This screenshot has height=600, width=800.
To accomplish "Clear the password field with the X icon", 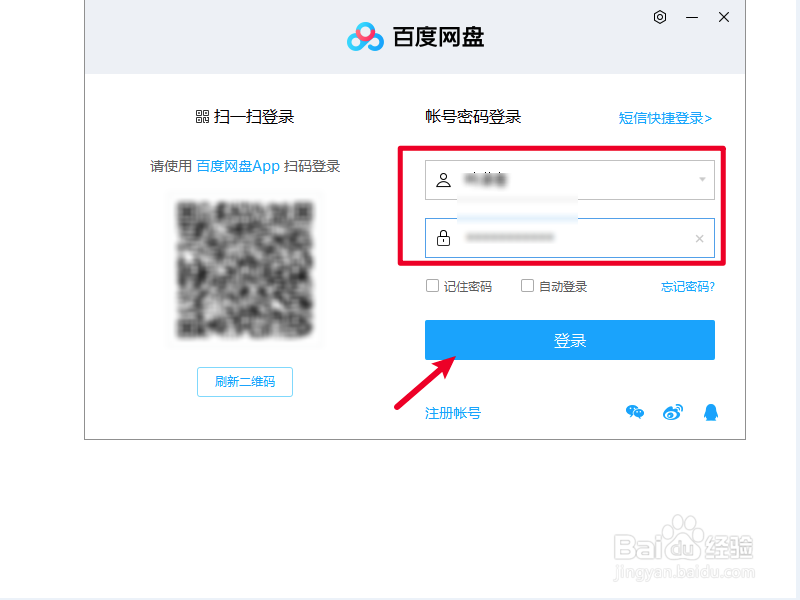I will (x=699, y=238).
